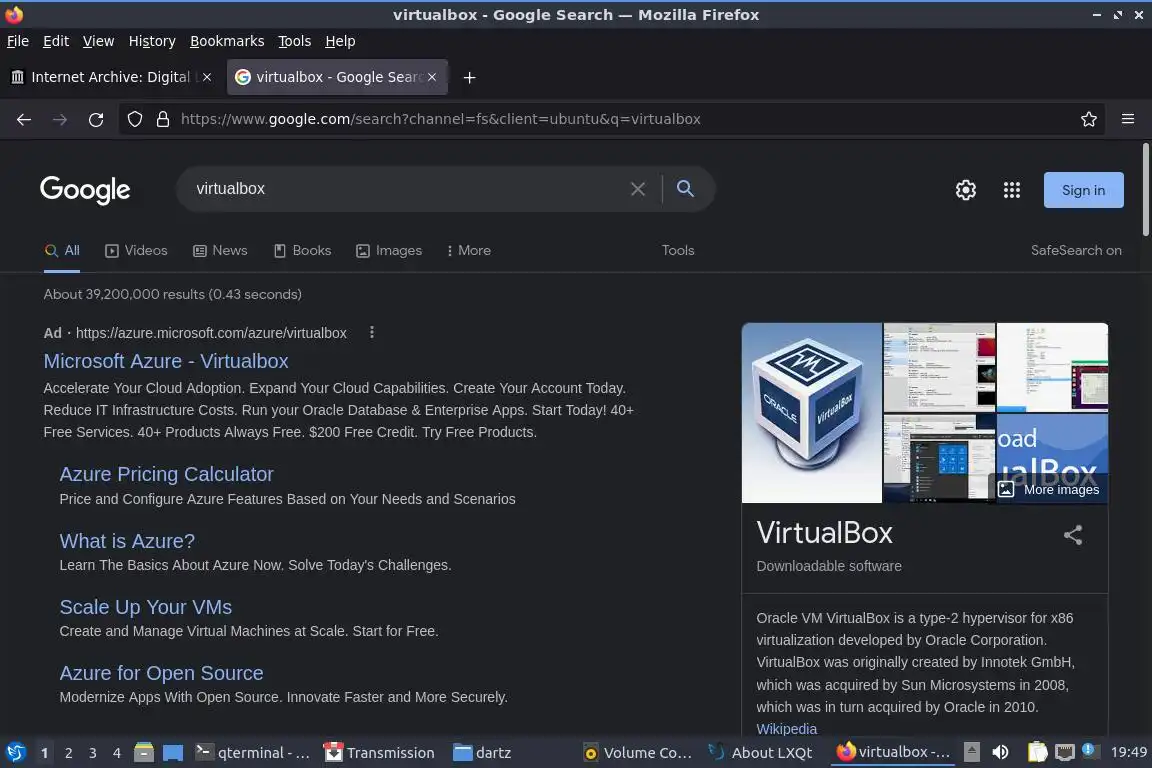
Task: Open the Scale Up Your VMs link
Action: point(145,608)
